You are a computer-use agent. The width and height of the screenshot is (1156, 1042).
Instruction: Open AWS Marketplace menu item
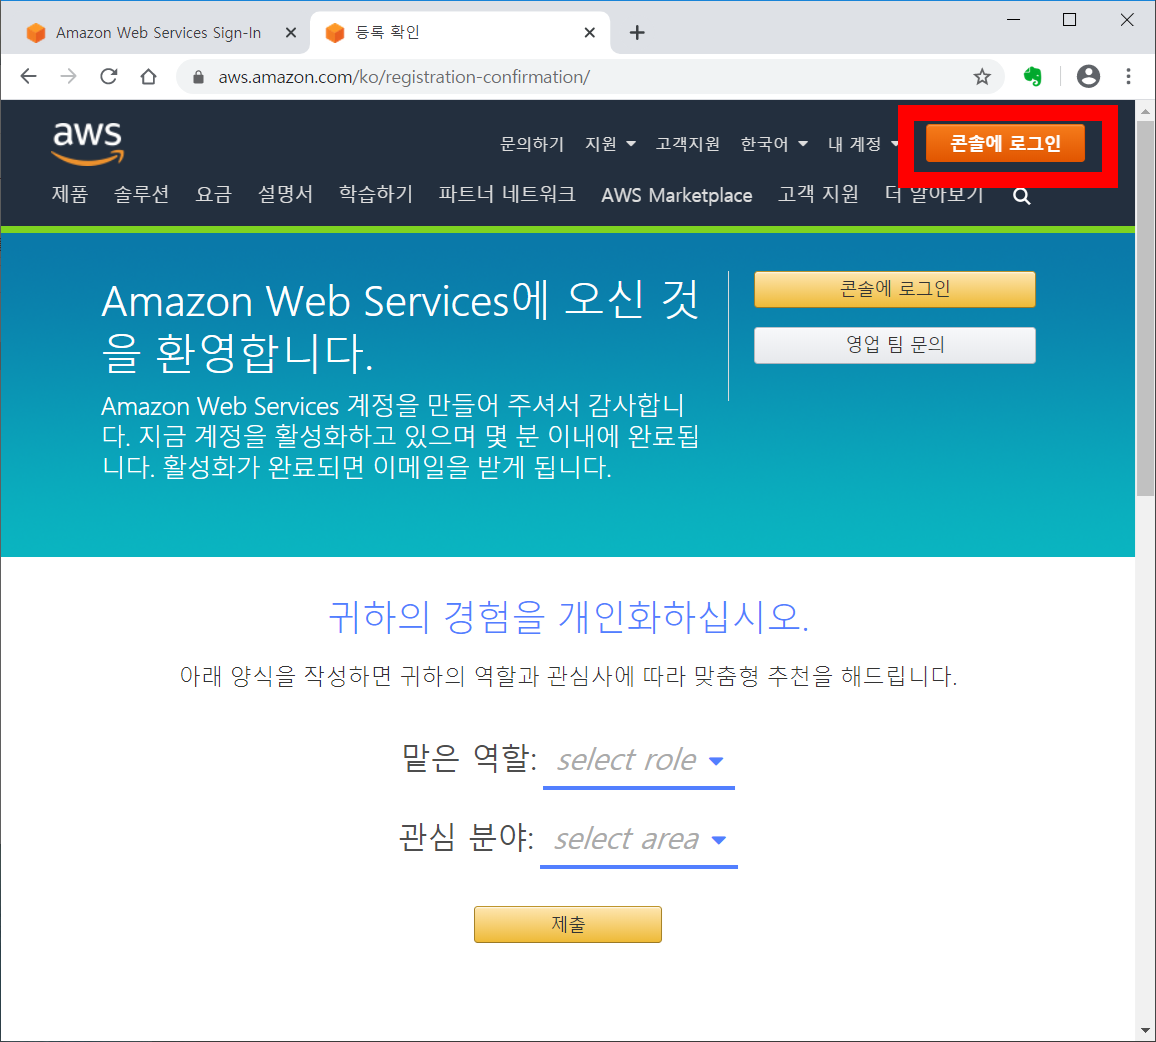click(676, 195)
